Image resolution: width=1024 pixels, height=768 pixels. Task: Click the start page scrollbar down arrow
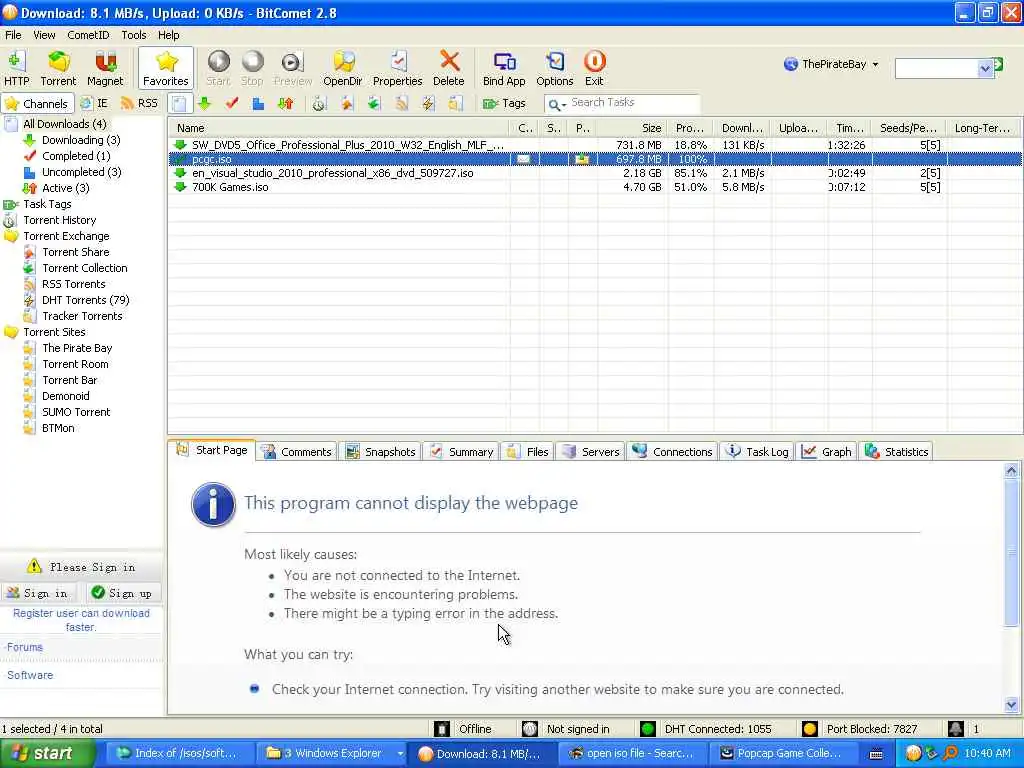(1011, 705)
